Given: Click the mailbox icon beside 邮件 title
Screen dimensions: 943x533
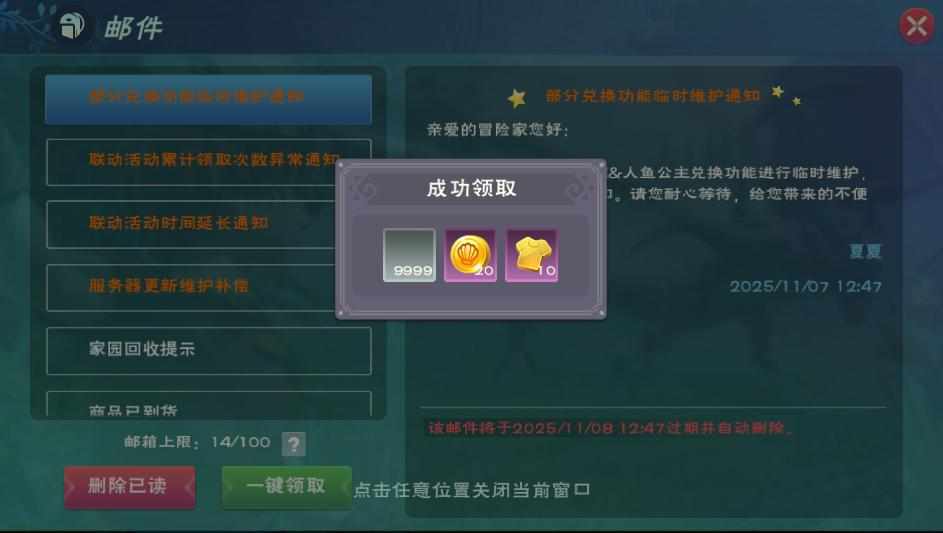Looking at the screenshot, I should click(x=72, y=25).
